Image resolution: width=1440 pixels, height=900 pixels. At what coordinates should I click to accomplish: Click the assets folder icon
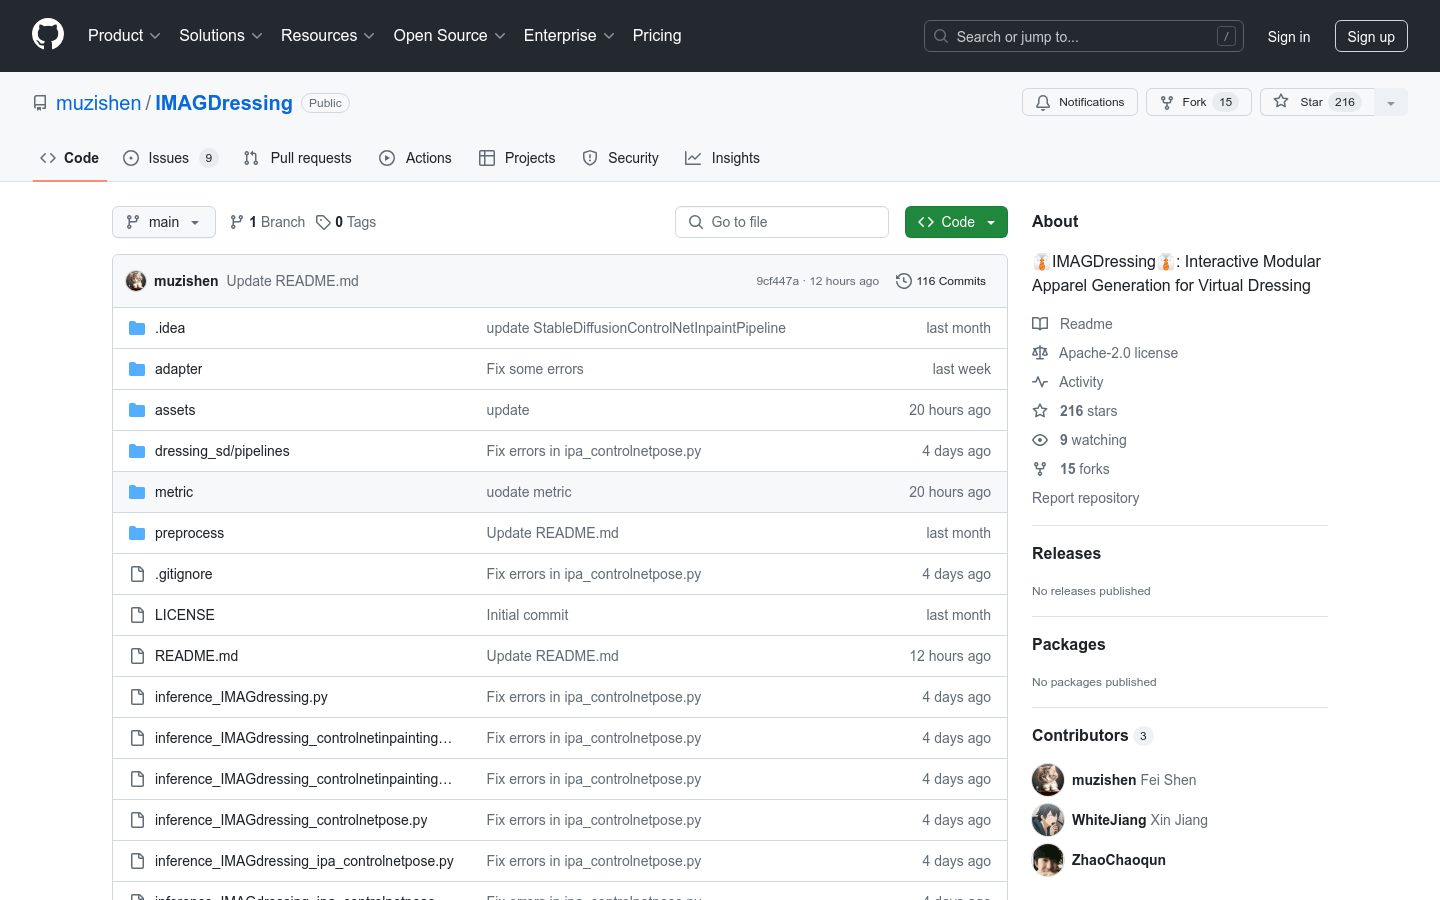(137, 410)
